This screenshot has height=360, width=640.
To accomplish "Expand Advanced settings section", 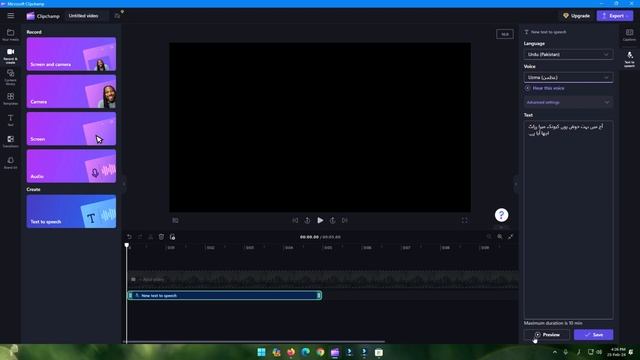I will (568, 102).
